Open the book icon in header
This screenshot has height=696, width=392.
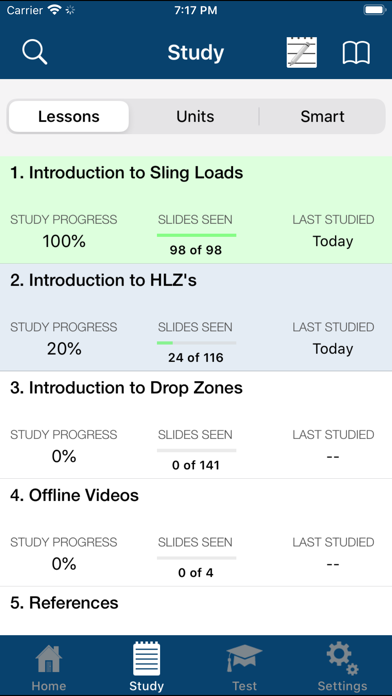pos(356,53)
